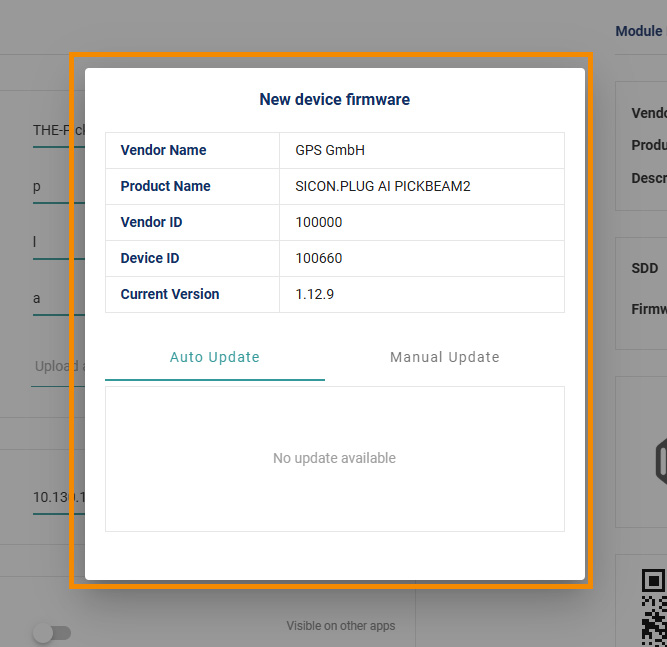Click the hexagon device icon
Screen dimensions: 667x647
pos(659,461)
